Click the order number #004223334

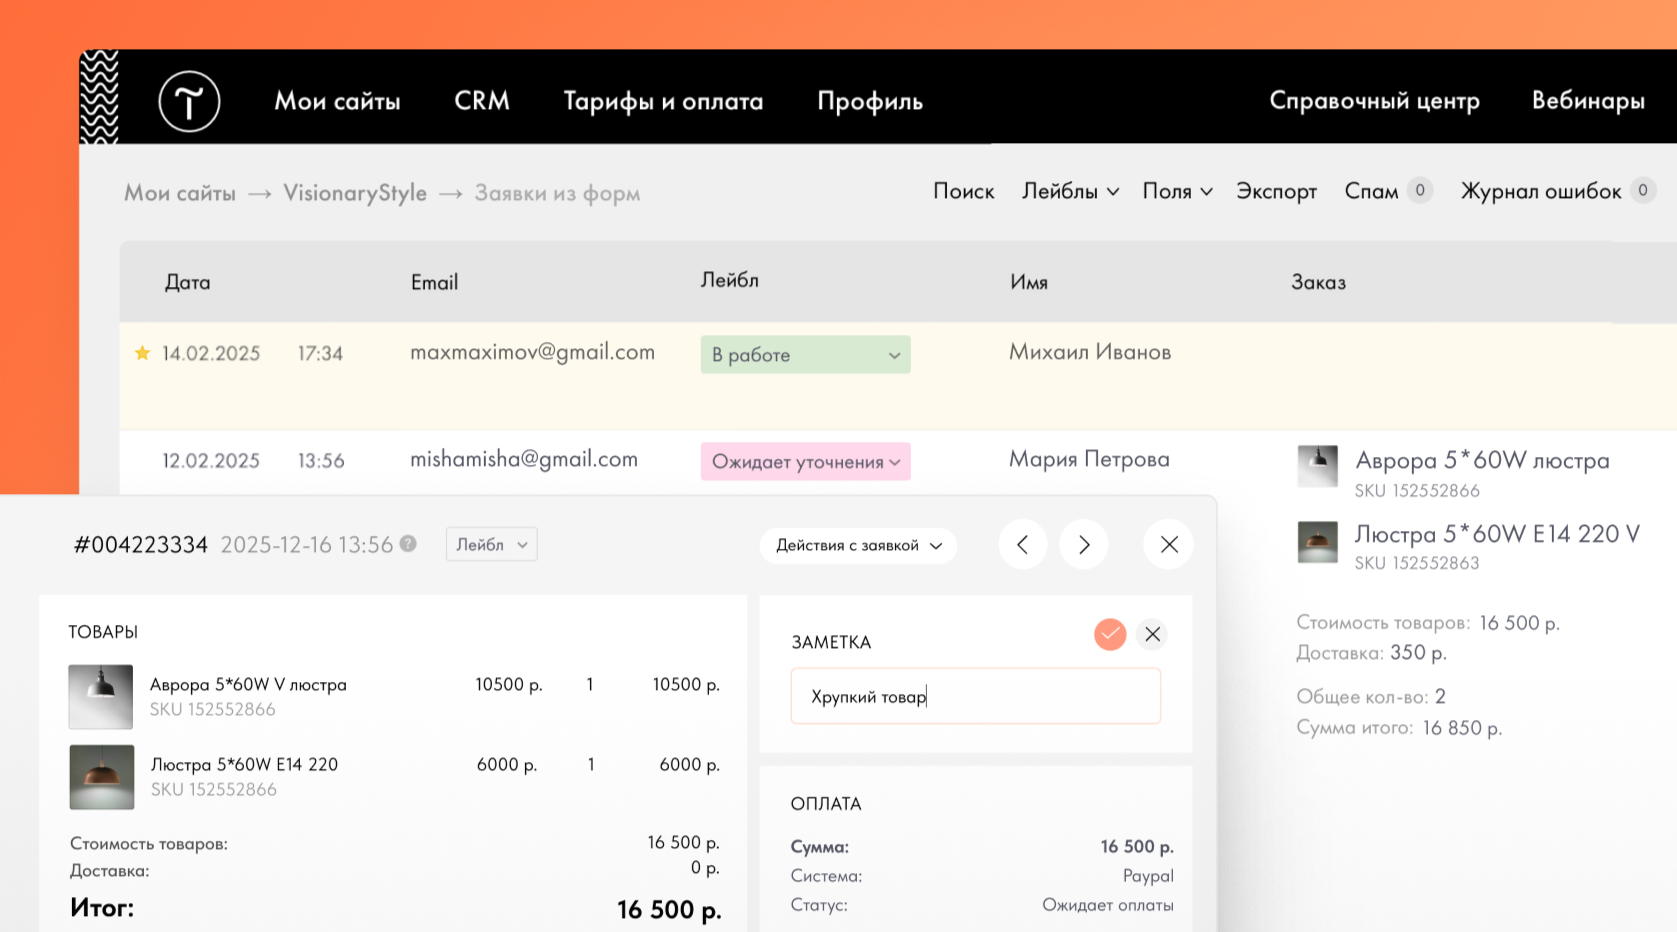click(x=141, y=545)
